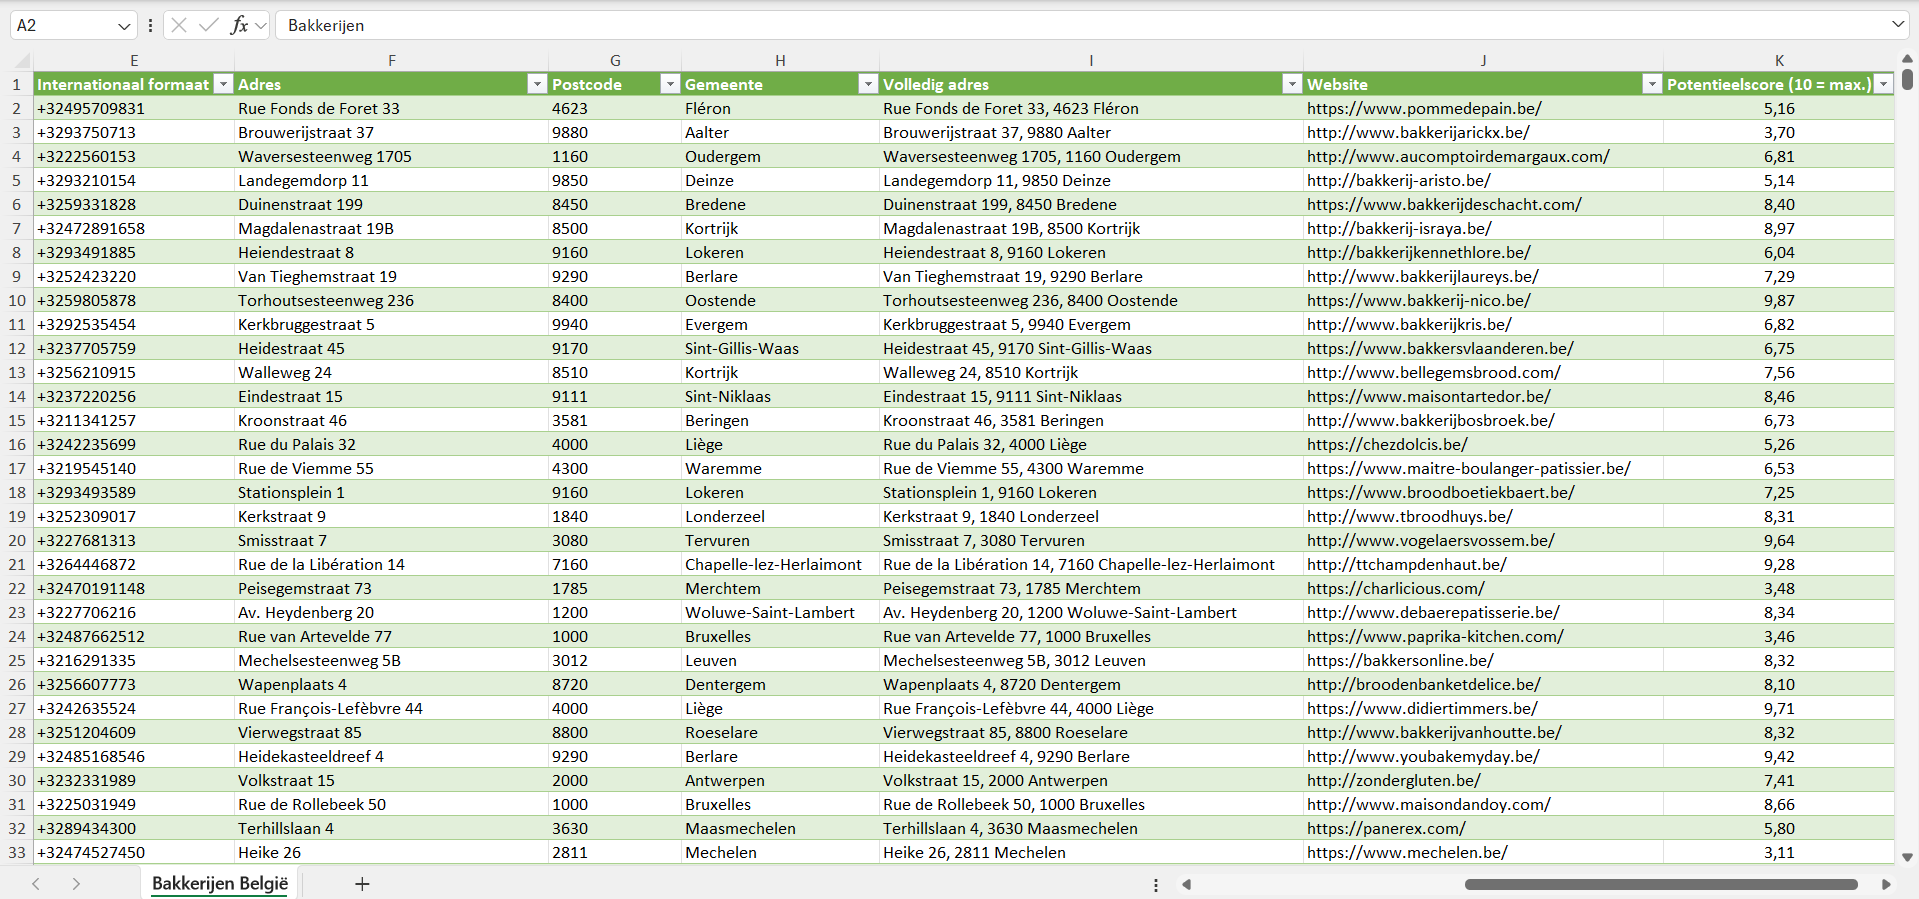Open the Website column filter dropdown
This screenshot has width=1919, height=899.
pos(1652,84)
